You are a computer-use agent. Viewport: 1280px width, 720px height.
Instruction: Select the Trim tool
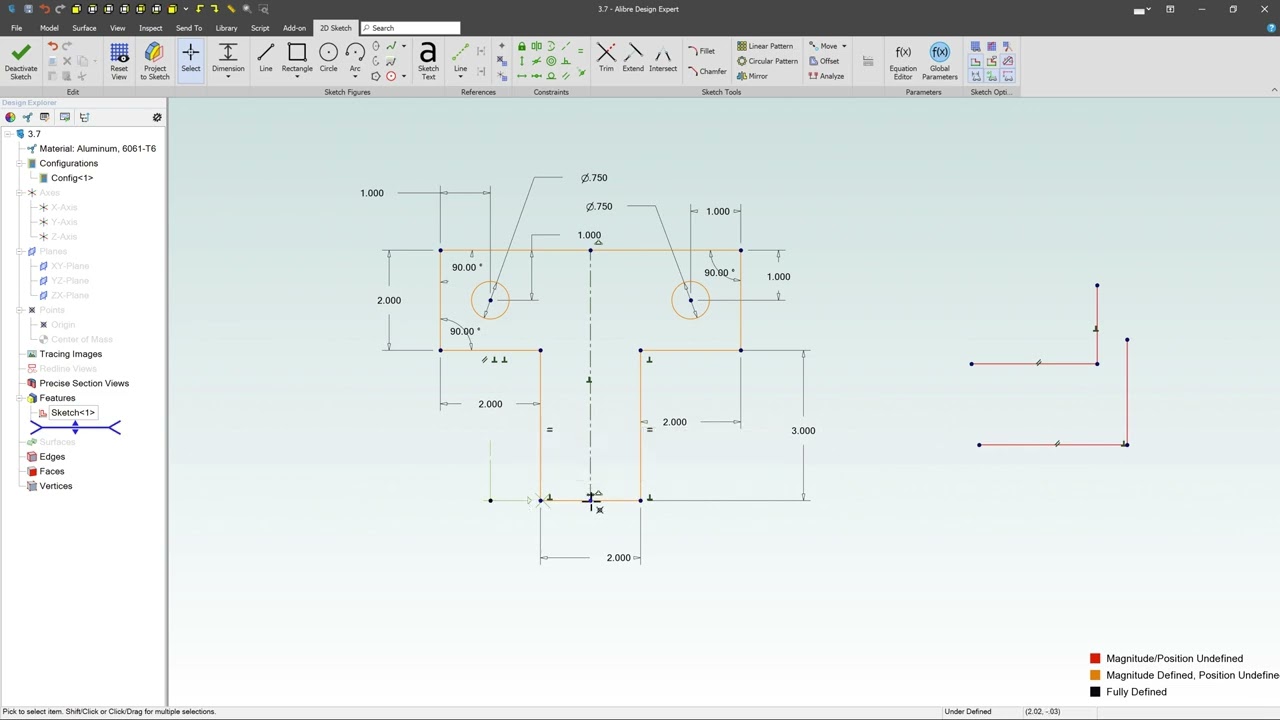tap(606, 58)
